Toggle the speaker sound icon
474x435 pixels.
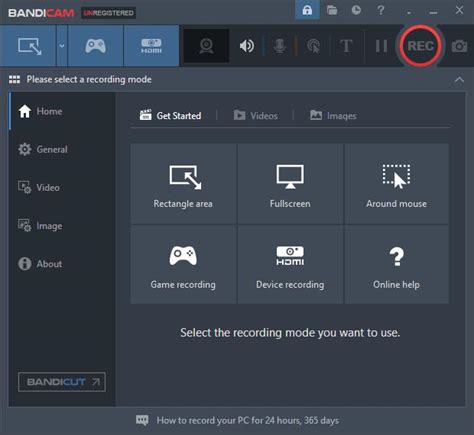point(247,46)
